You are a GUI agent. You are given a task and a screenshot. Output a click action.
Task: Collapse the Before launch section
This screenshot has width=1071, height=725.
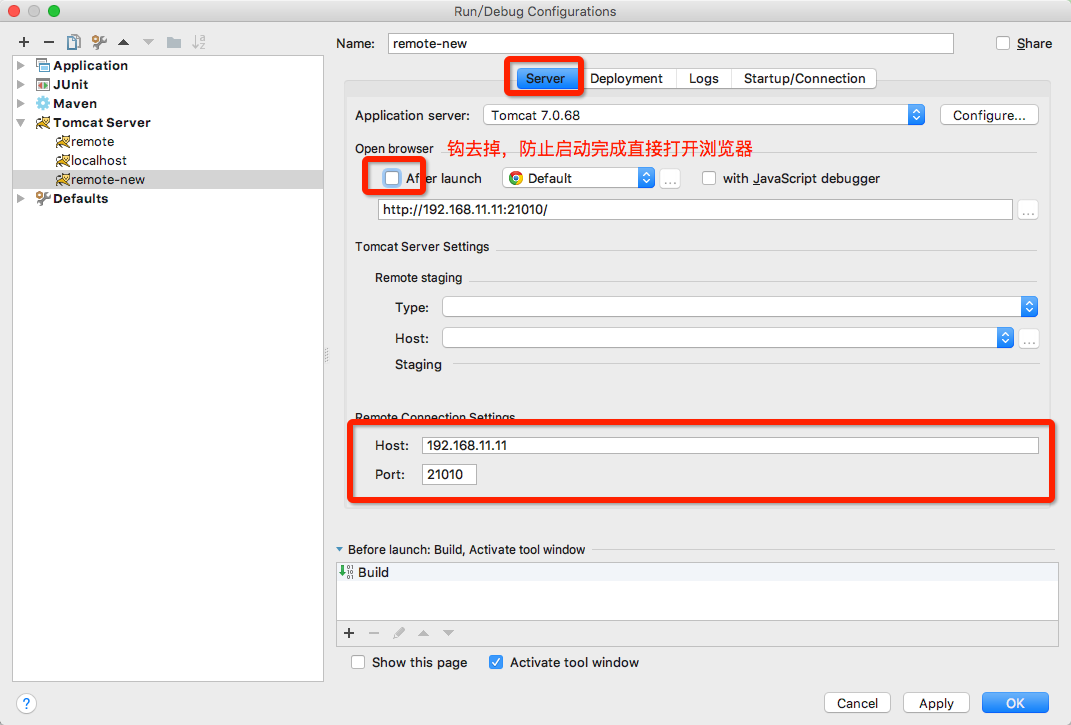[x=339, y=549]
